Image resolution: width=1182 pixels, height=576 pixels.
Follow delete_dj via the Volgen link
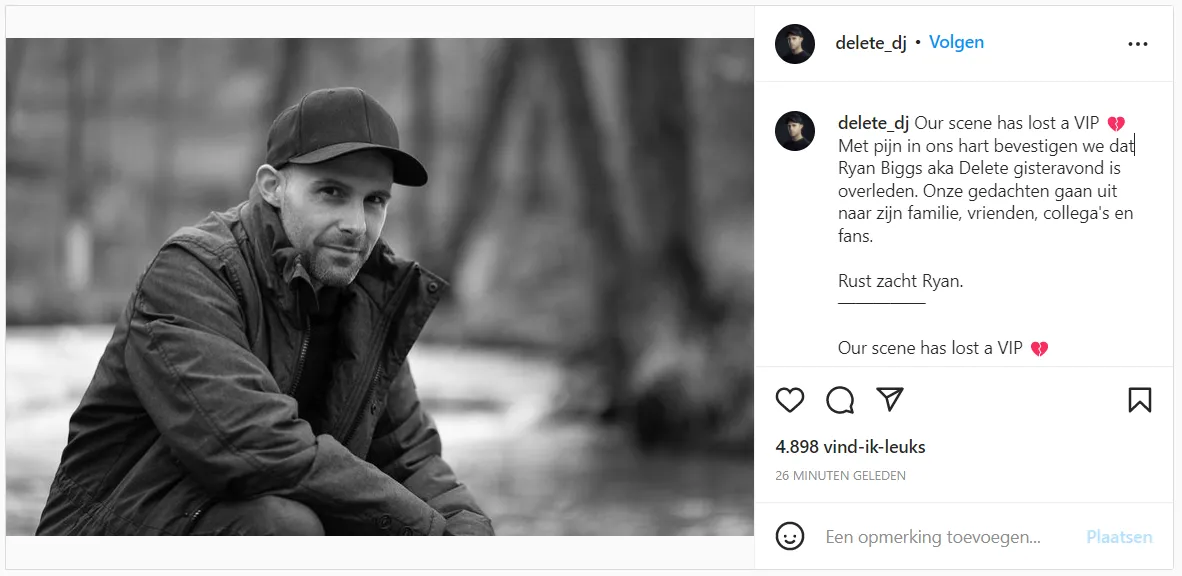point(956,42)
